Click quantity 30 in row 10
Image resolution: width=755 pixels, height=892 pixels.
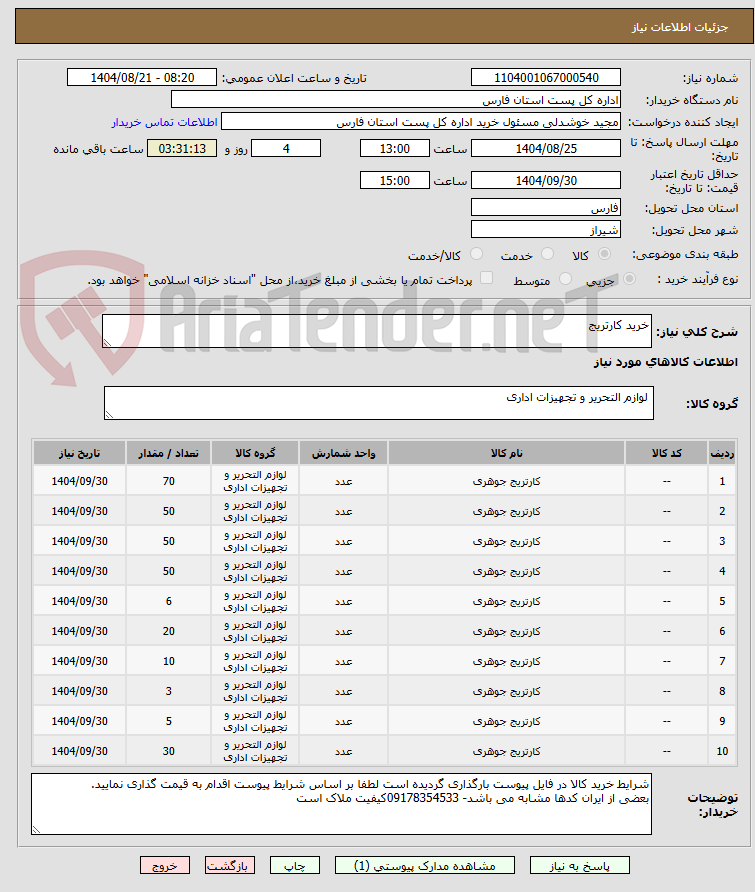coord(168,751)
